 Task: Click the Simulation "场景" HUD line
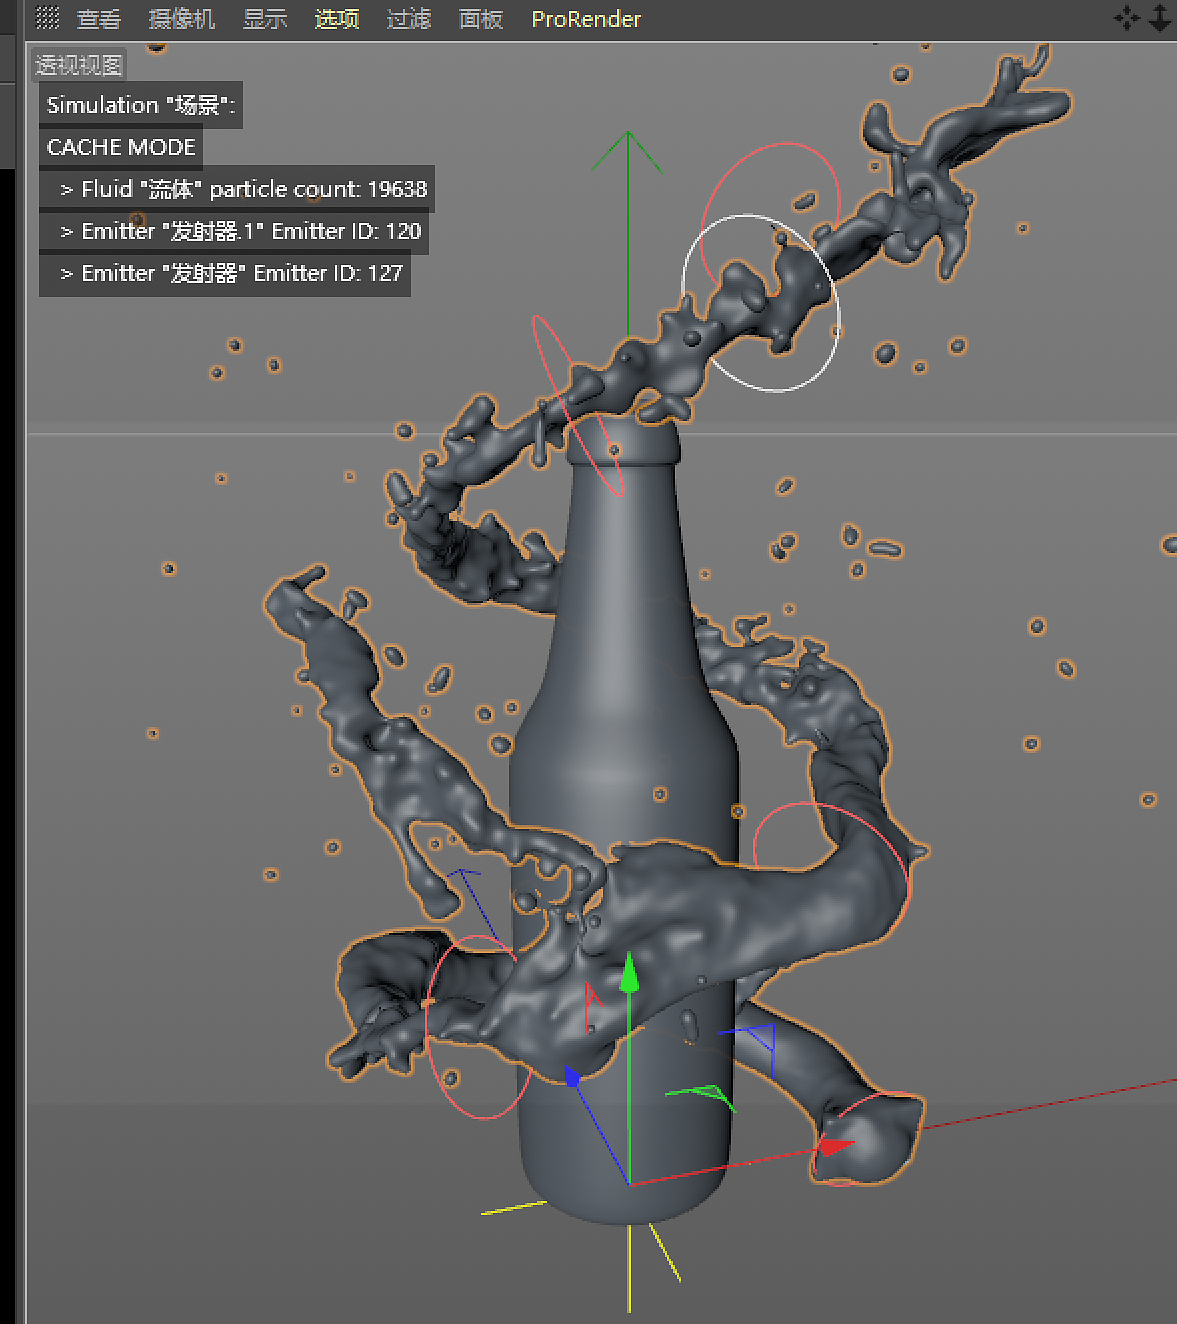pyautogui.click(x=141, y=105)
